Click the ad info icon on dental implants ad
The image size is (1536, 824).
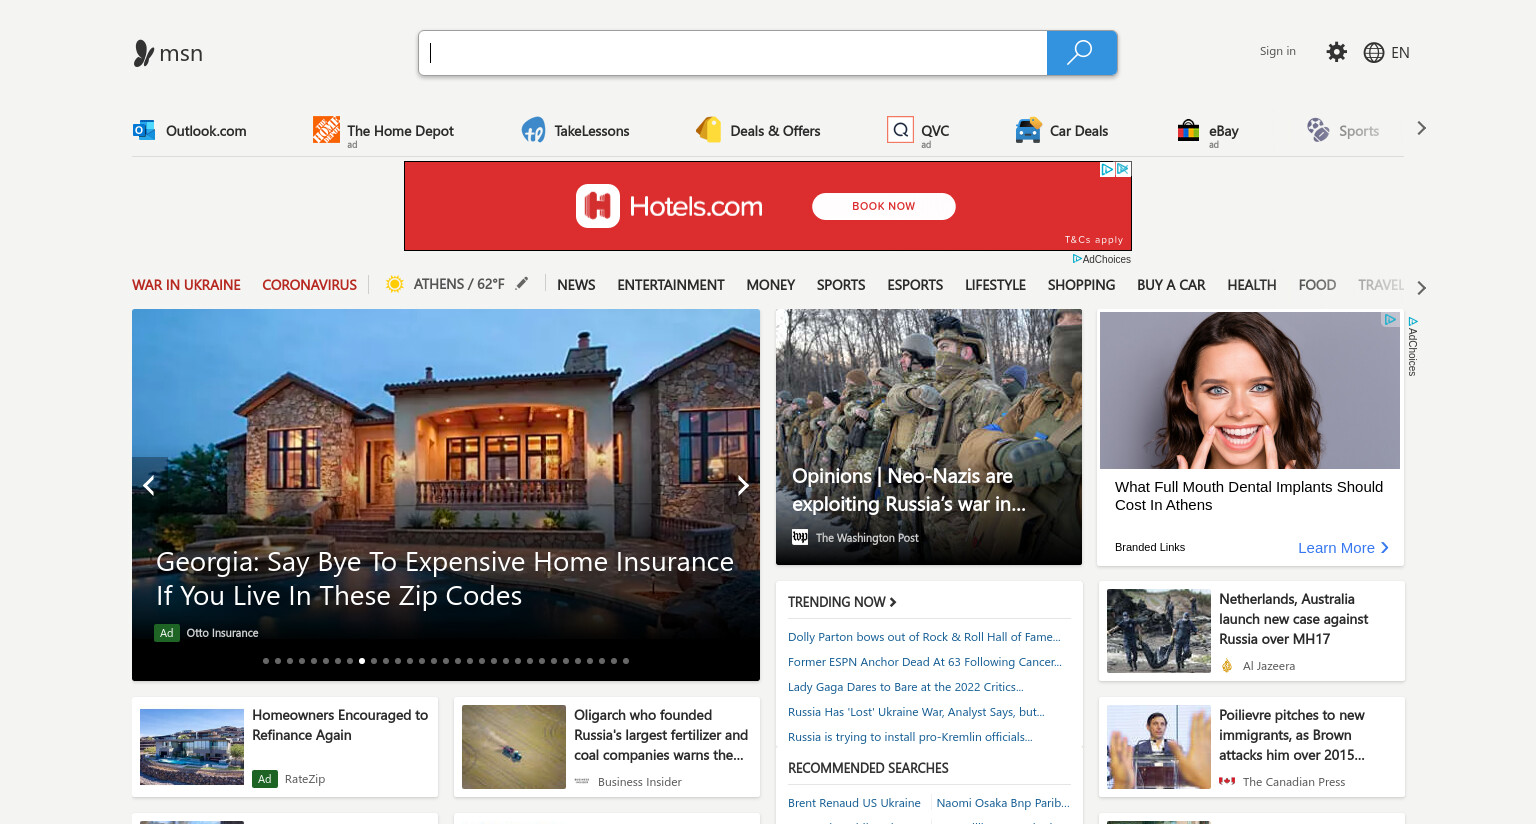(1390, 319)
